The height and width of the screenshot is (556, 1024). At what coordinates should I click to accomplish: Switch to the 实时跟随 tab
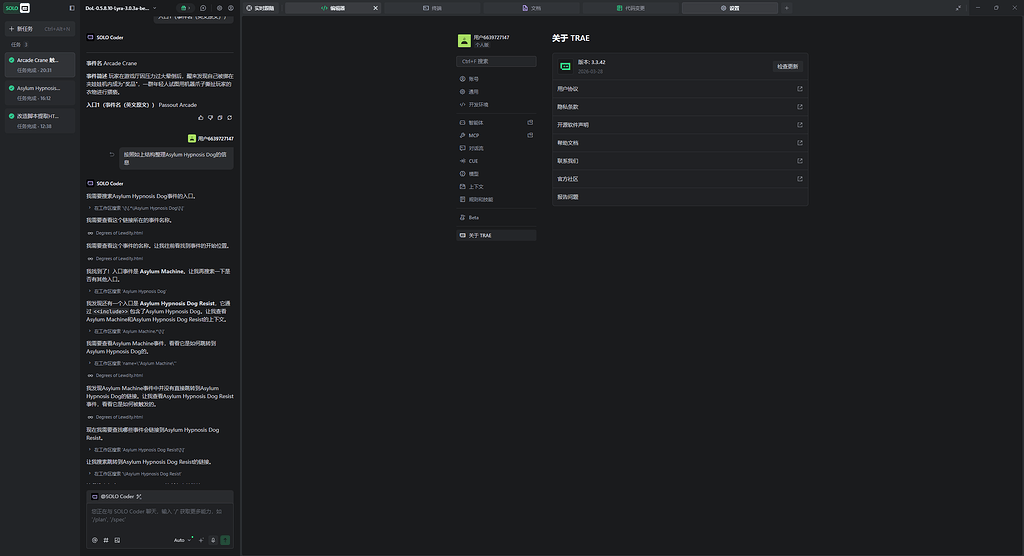point(261,8)
